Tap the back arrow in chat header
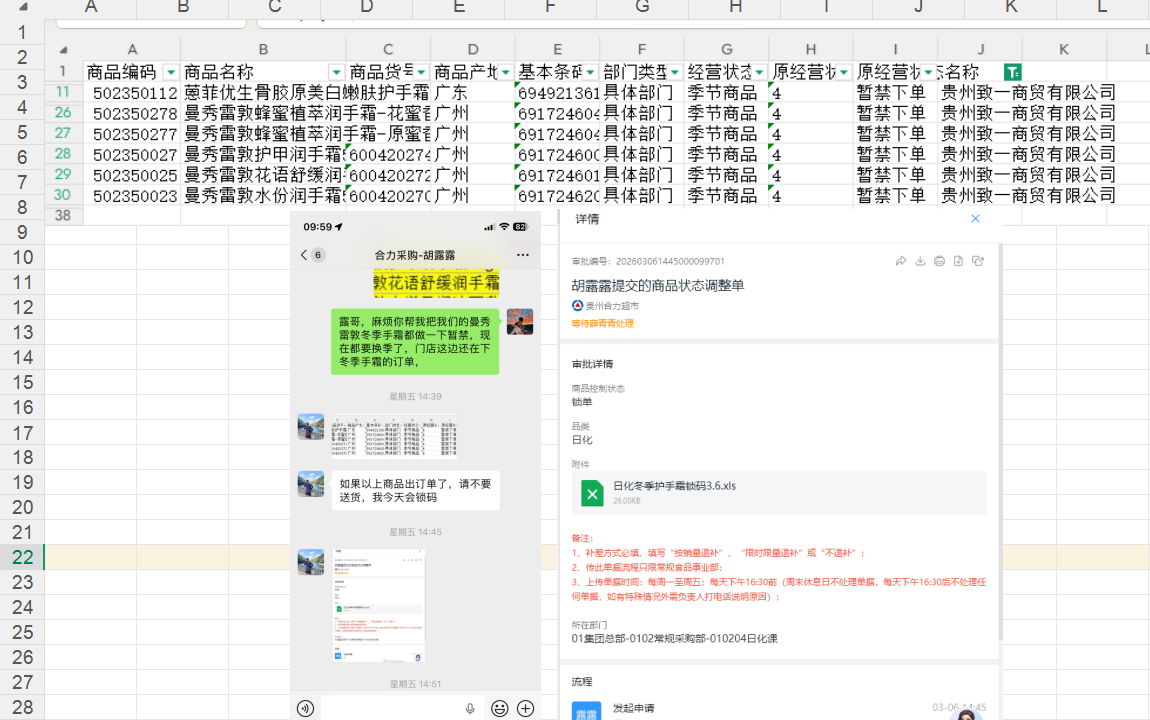This screenshot has width=1150, height=720. pos(304,255)
